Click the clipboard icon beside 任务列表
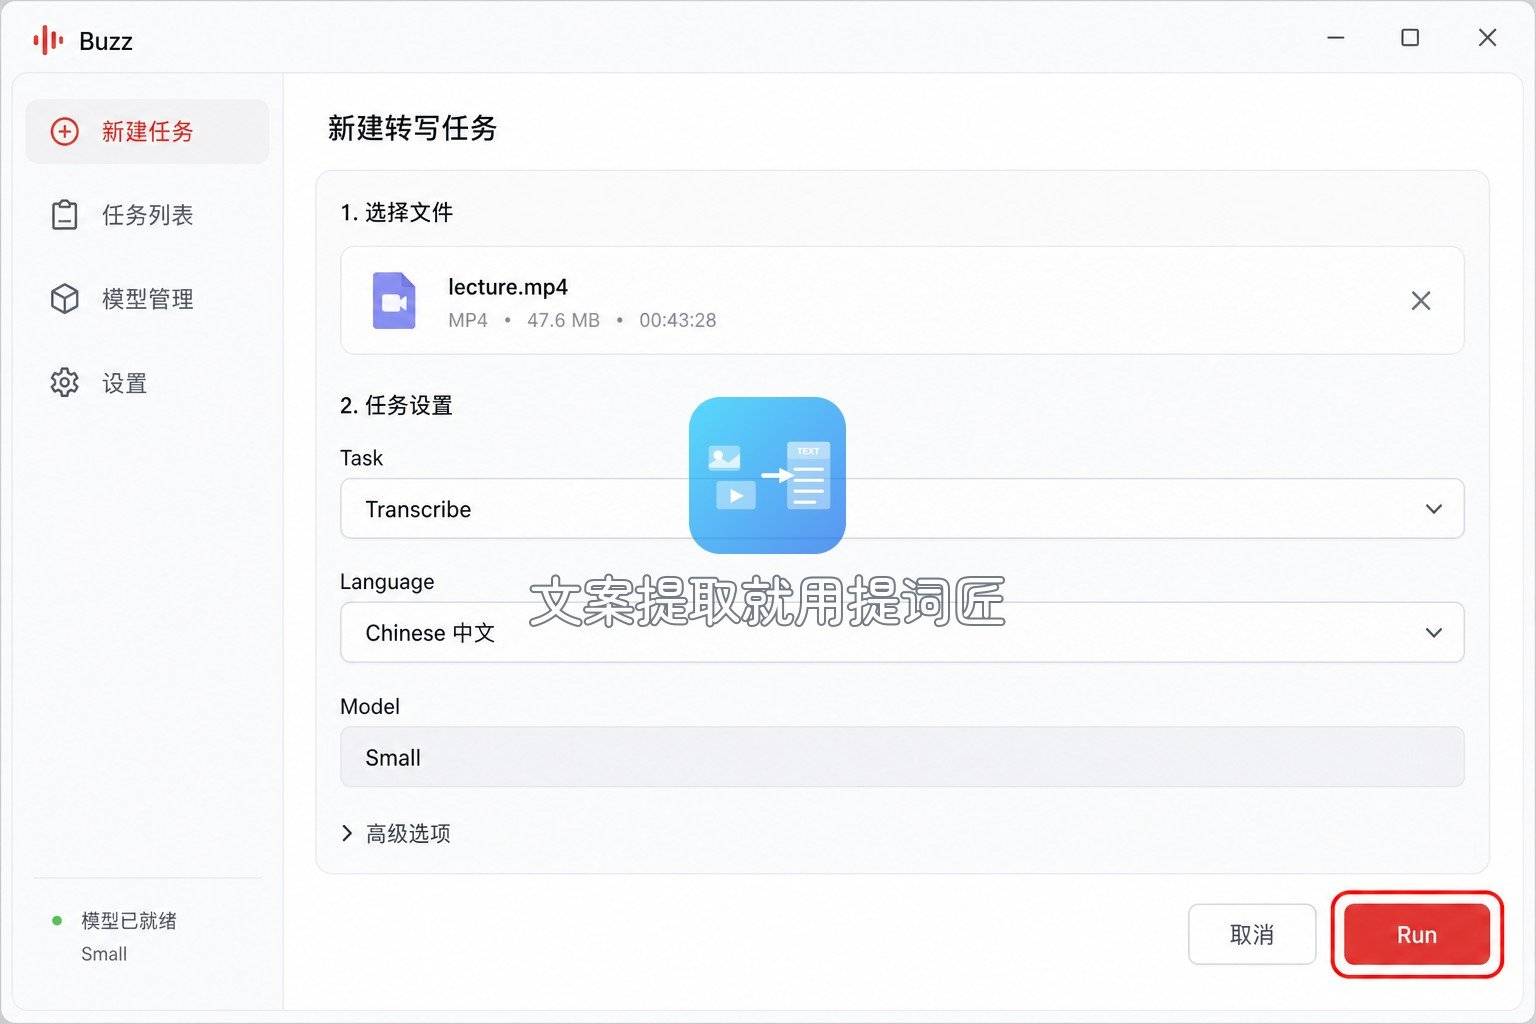 coord(65,215)
